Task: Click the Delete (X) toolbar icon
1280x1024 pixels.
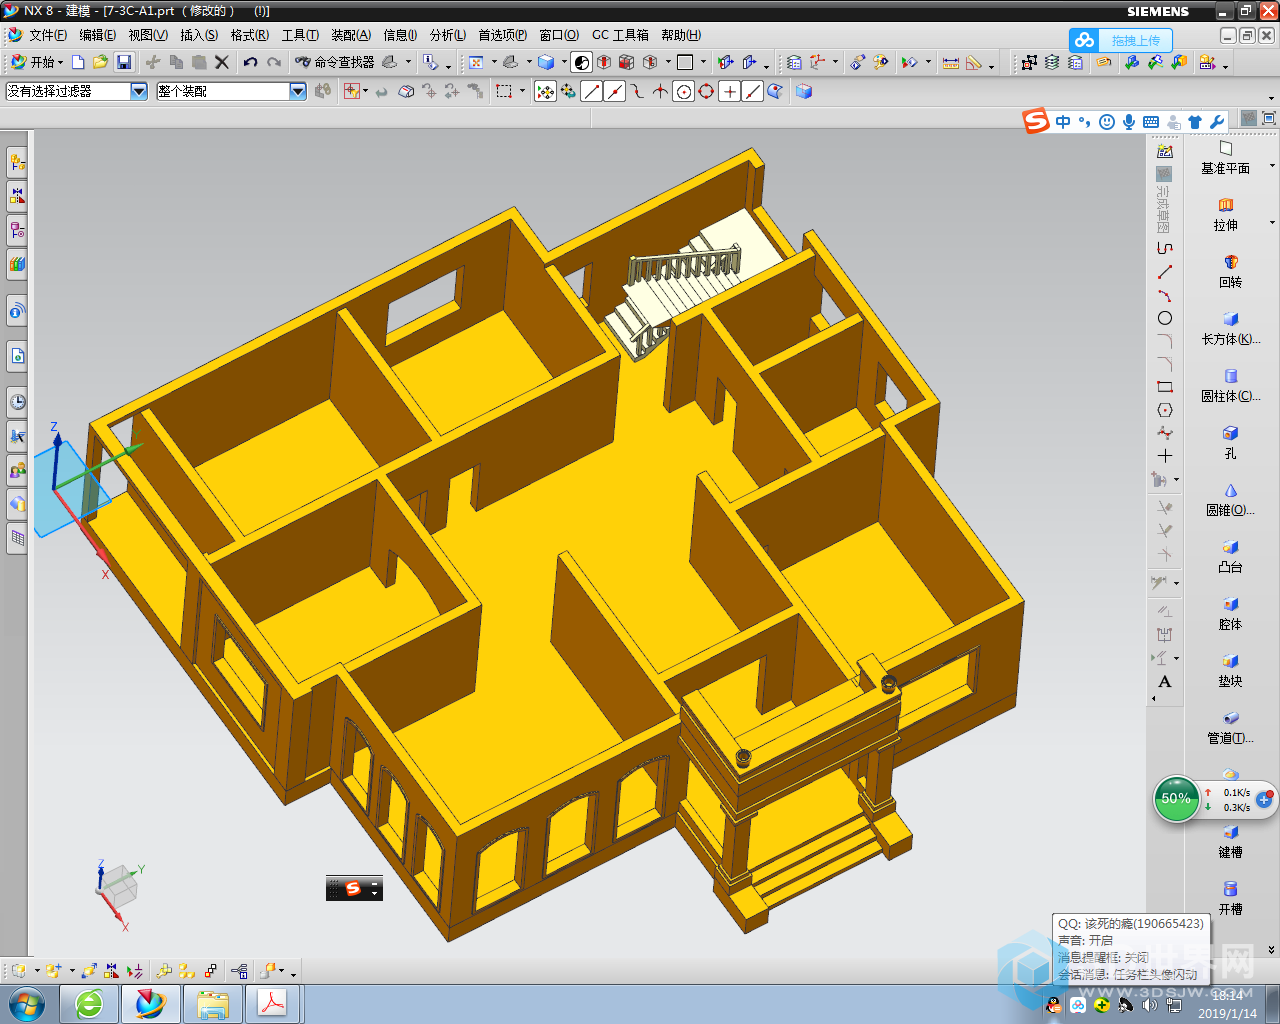Action: coord(222,62)
